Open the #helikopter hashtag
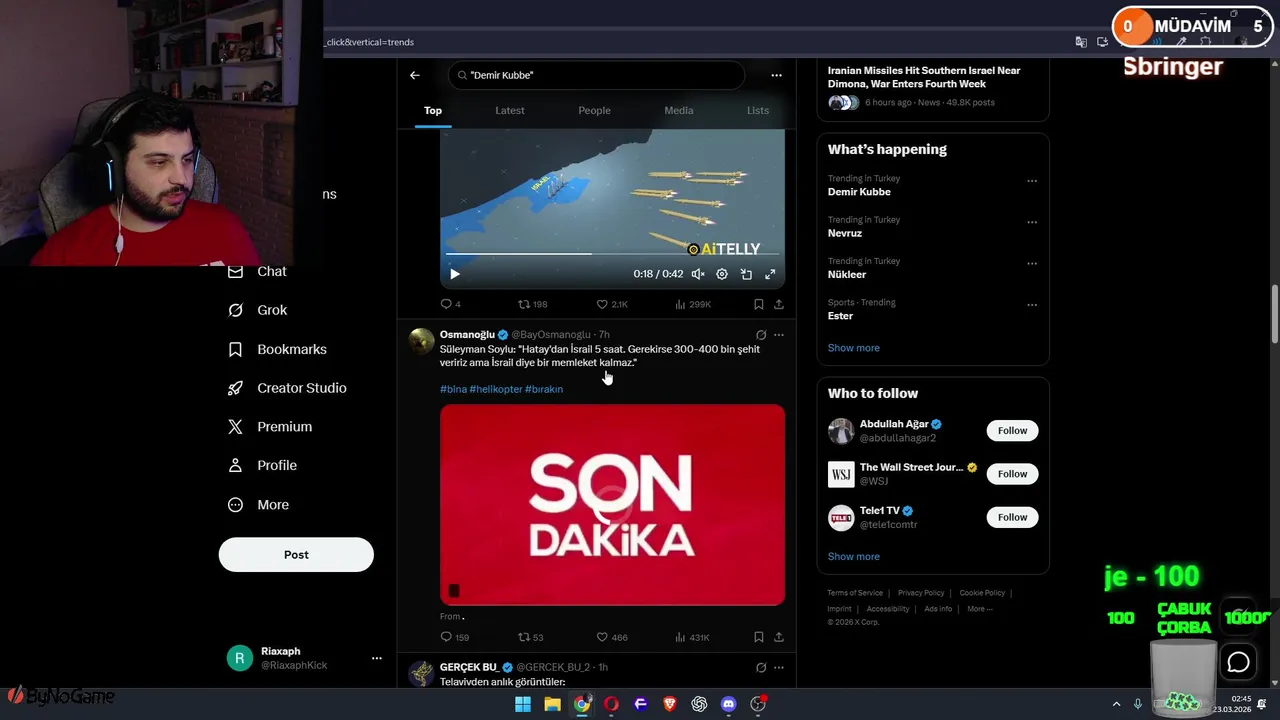Screen dimensions: 1280x720 click(495, 389)
